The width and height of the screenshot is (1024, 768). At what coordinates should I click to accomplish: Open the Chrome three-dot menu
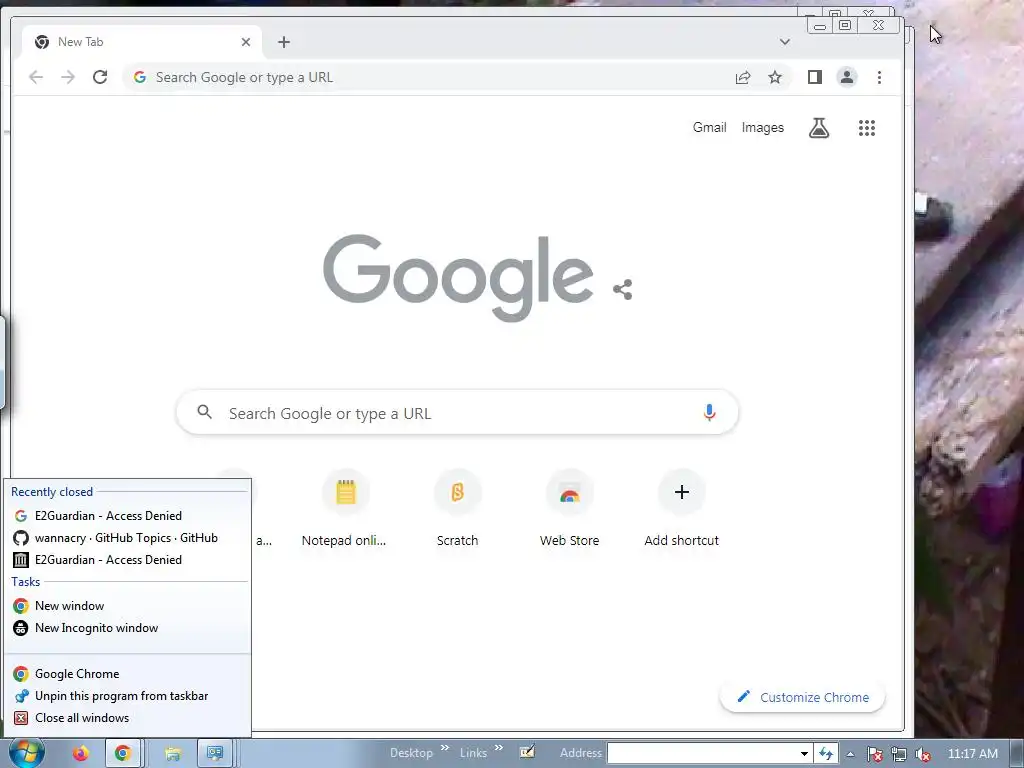879,77
